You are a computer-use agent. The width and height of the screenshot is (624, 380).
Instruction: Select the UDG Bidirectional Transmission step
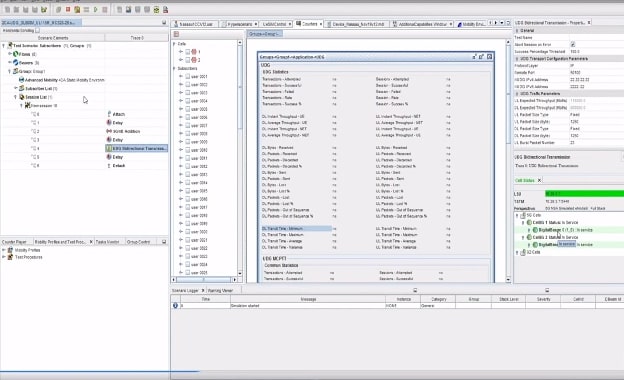pos(136,148)
